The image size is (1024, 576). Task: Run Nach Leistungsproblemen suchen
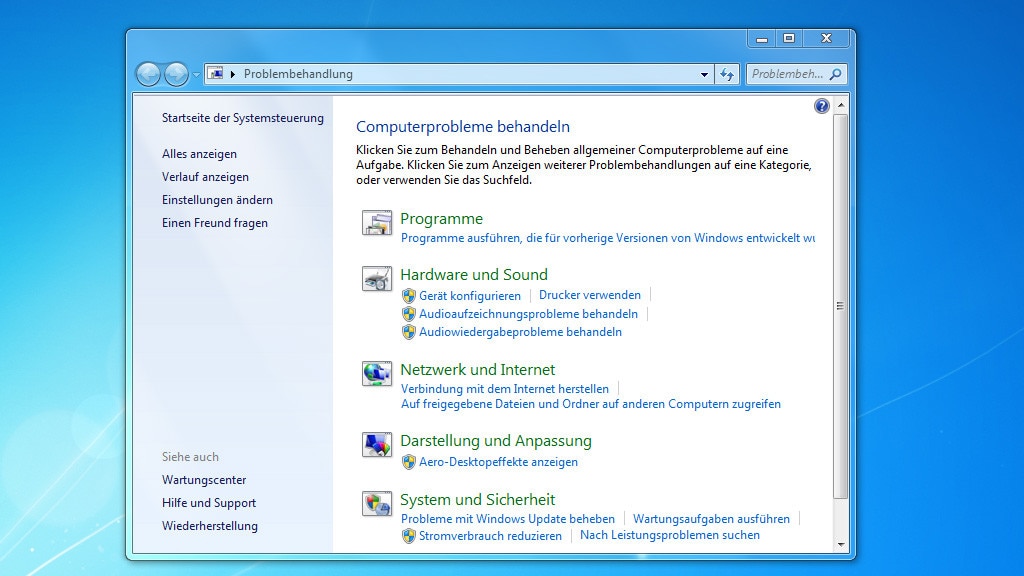670,536
